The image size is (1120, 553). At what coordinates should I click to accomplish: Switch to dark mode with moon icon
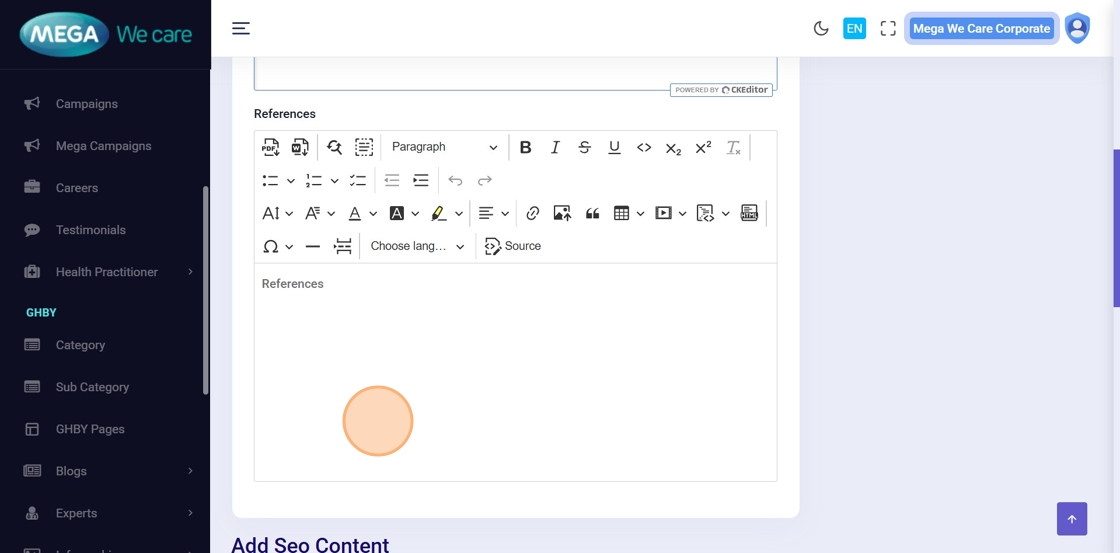(x=821, y=28)
